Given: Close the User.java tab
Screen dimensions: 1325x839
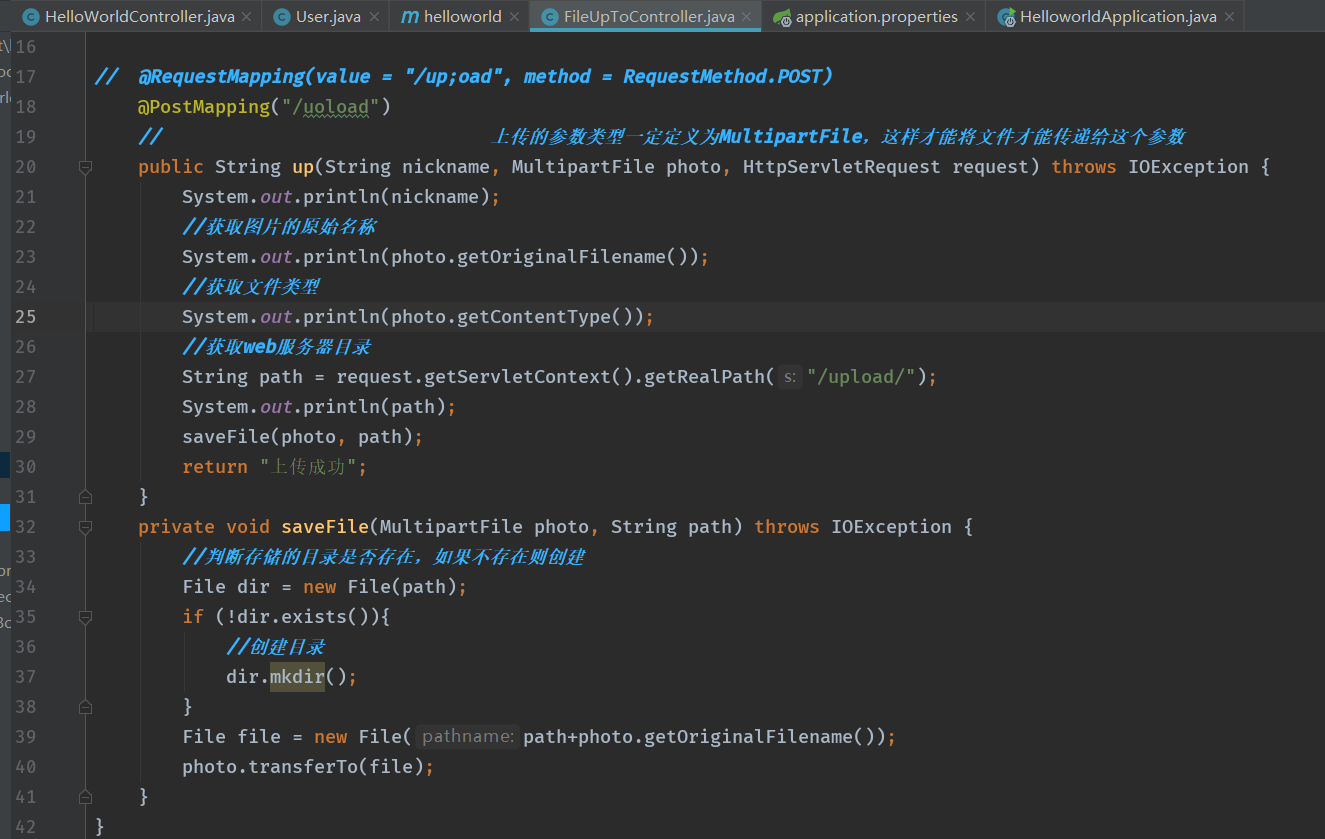Looking at the screenshot, I should click(x=374, y=17).
